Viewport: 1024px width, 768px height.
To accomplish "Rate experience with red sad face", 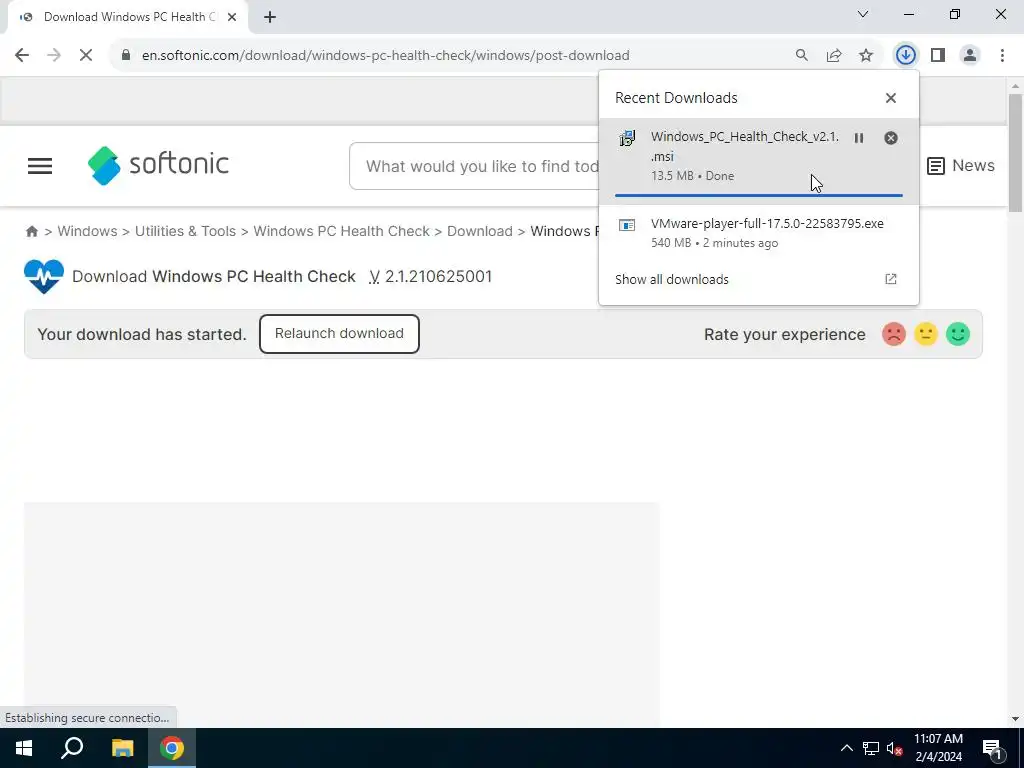I will pyautogui.click(x=894, y=334).
